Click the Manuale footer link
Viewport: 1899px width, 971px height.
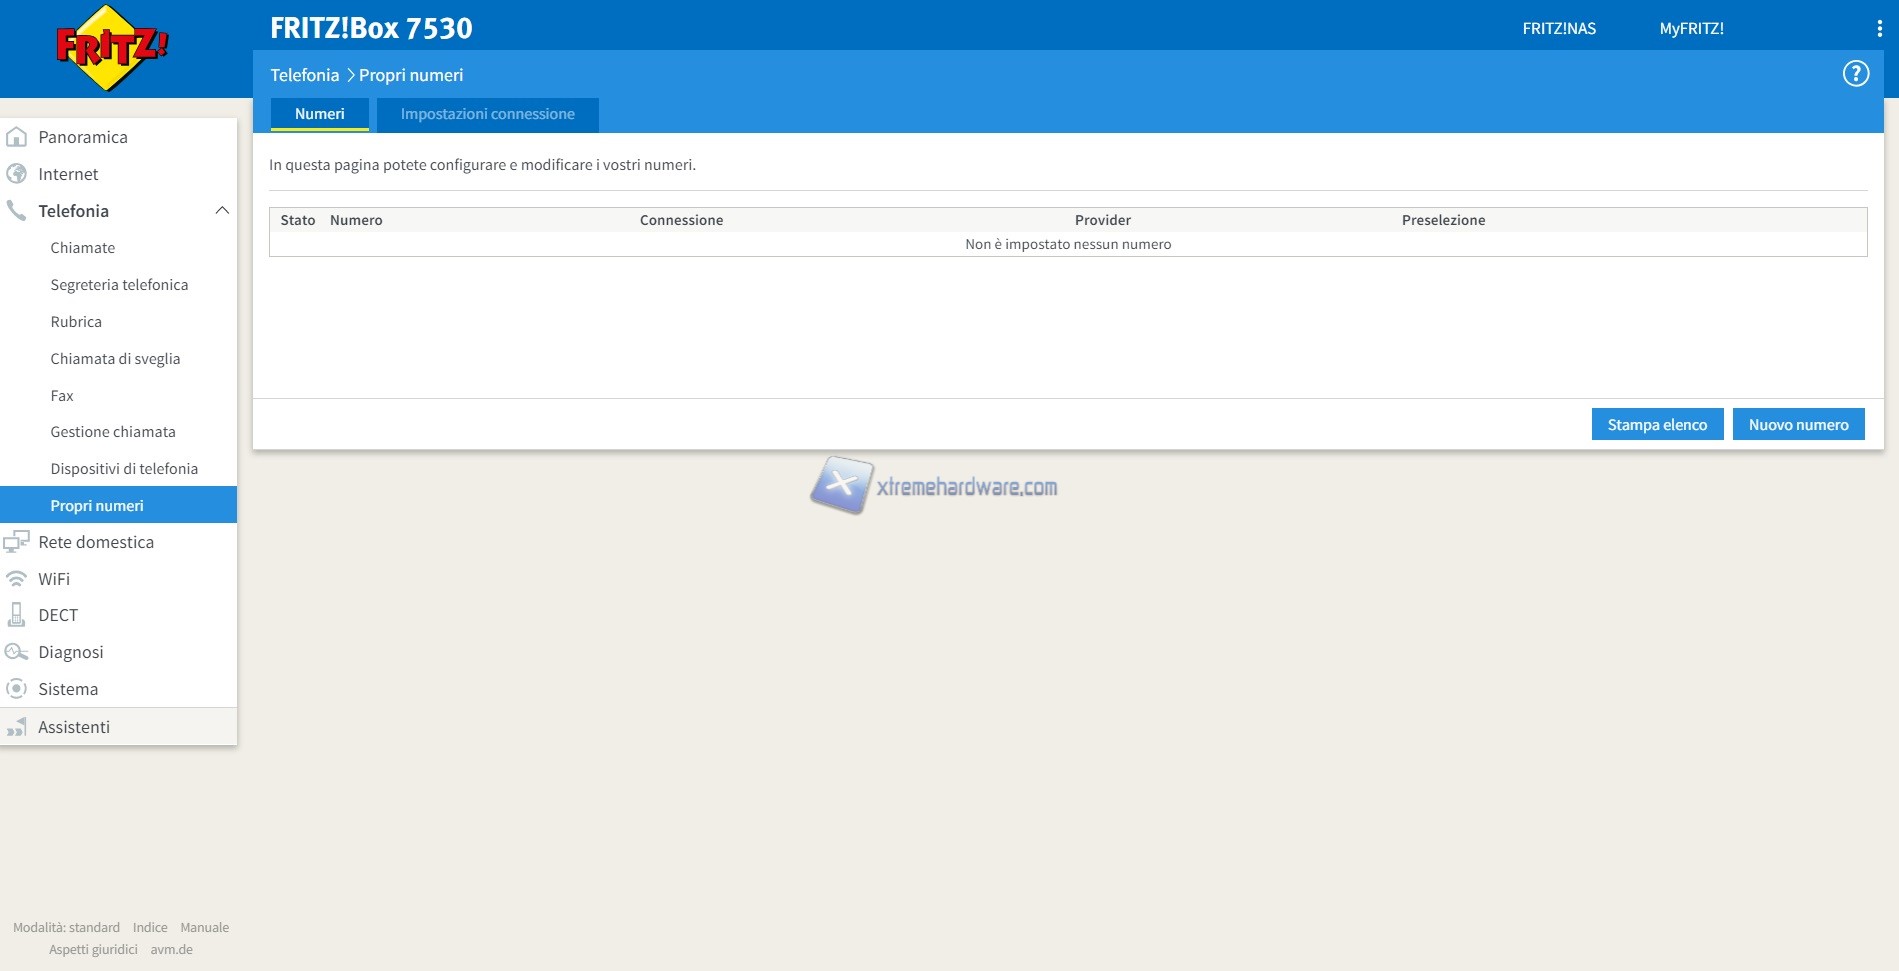tap(204, 928)
